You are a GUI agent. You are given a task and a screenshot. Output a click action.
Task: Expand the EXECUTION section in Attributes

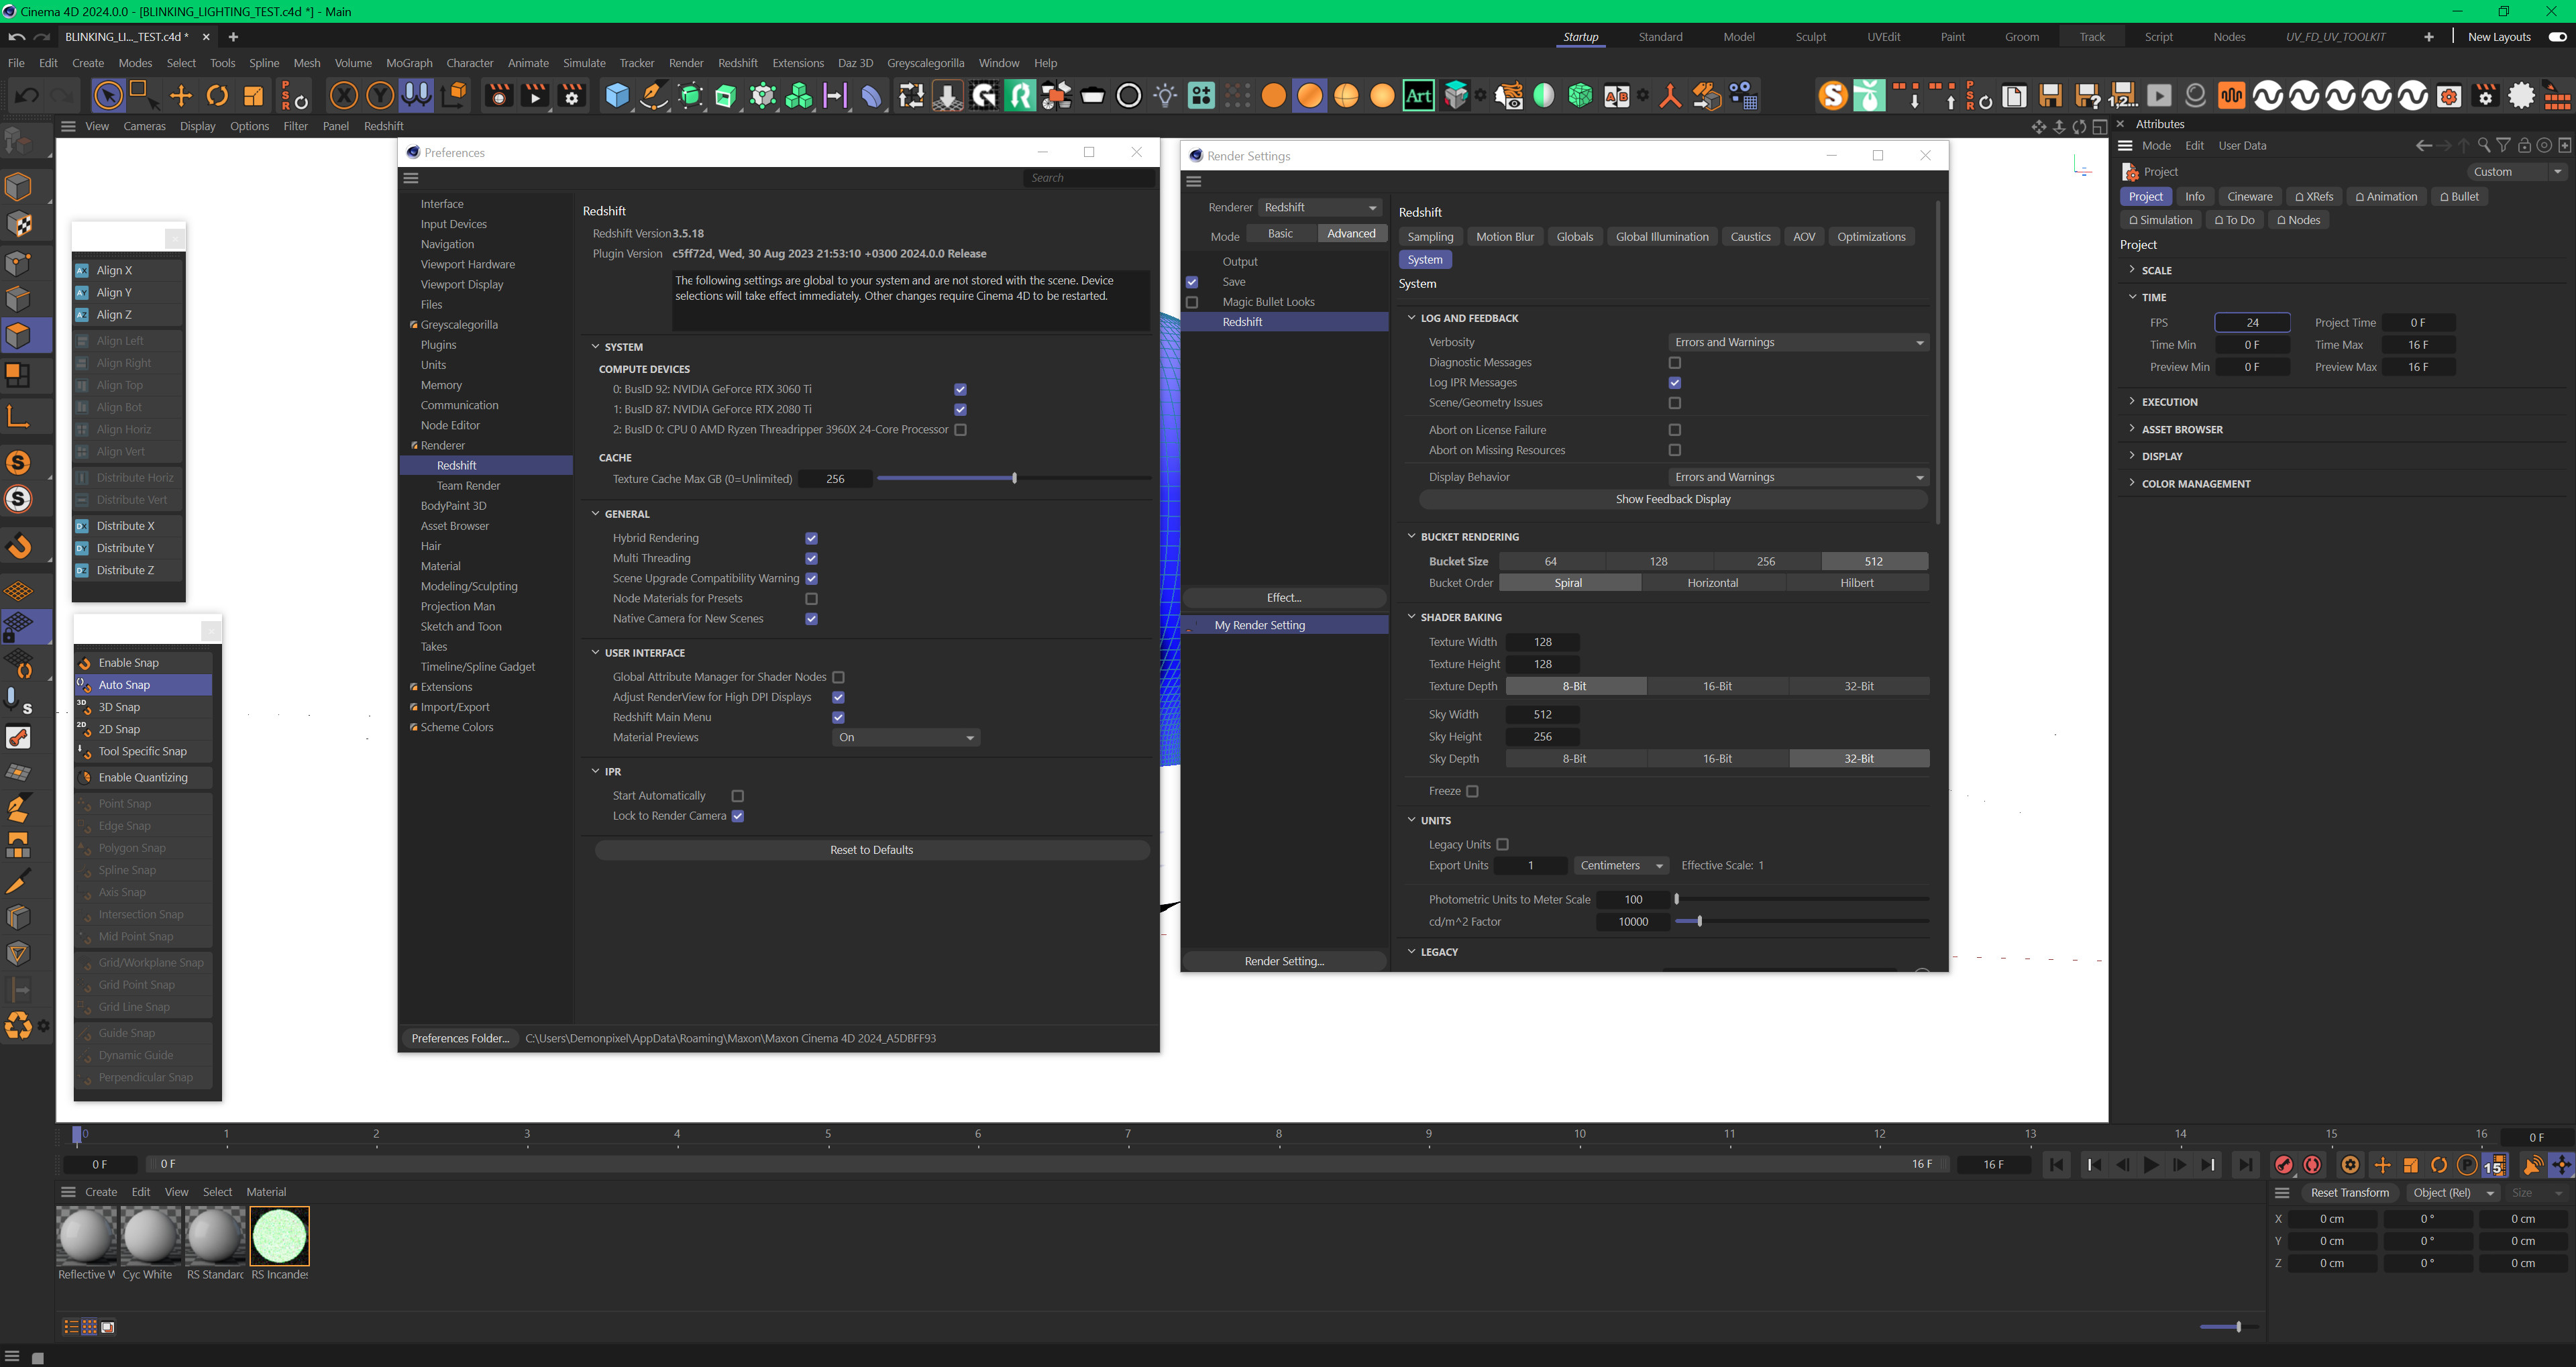point(2132,402)
